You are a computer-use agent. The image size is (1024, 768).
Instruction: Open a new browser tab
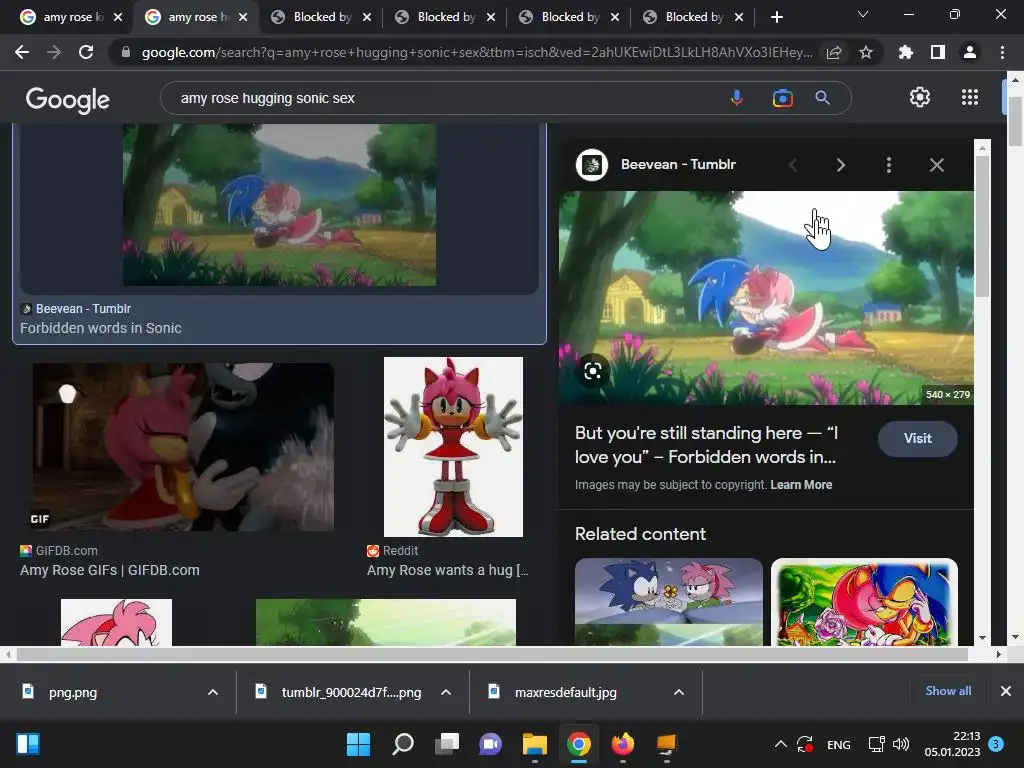[776, 17]
